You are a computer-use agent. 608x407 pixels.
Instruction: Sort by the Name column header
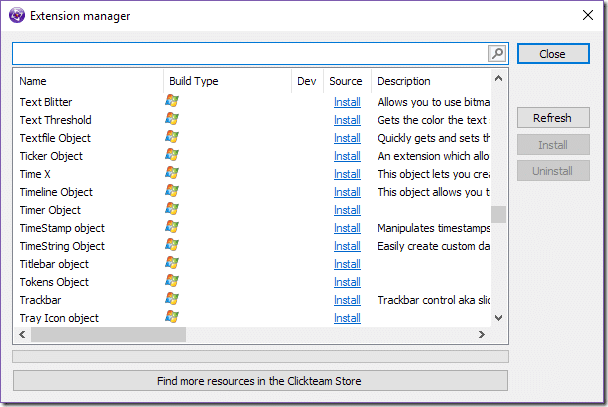88,81
